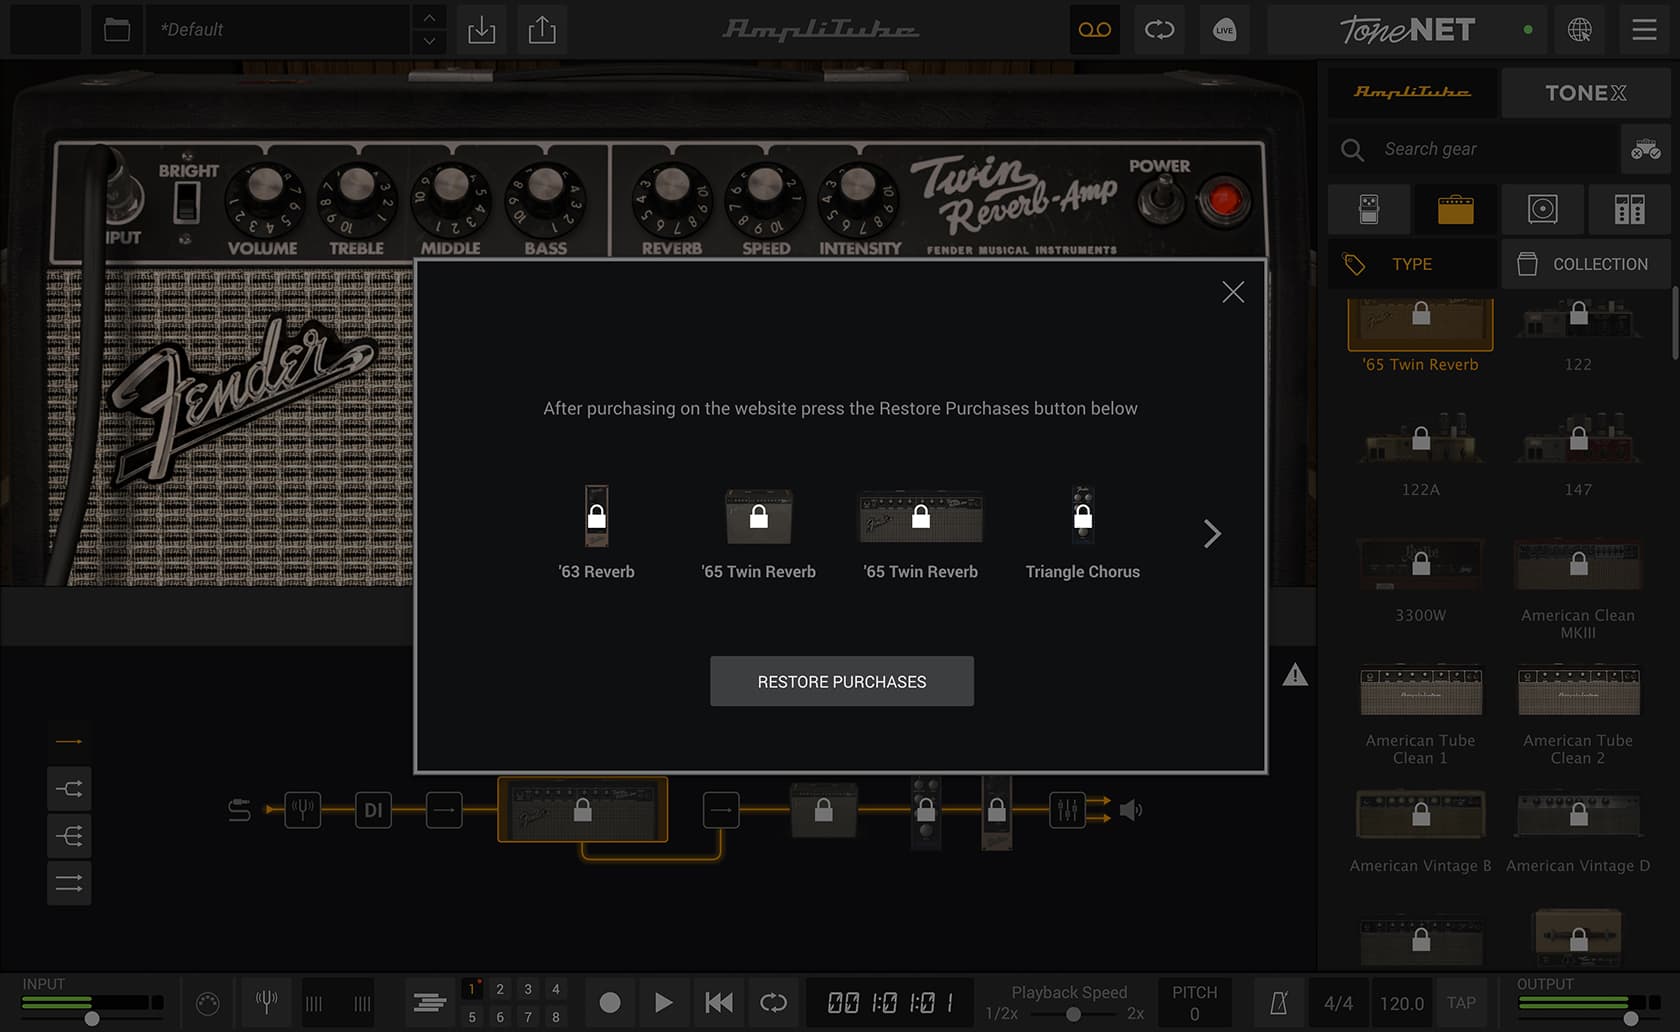
Task: Open the preset browser folder icon
Action: [x=117, y=30]
